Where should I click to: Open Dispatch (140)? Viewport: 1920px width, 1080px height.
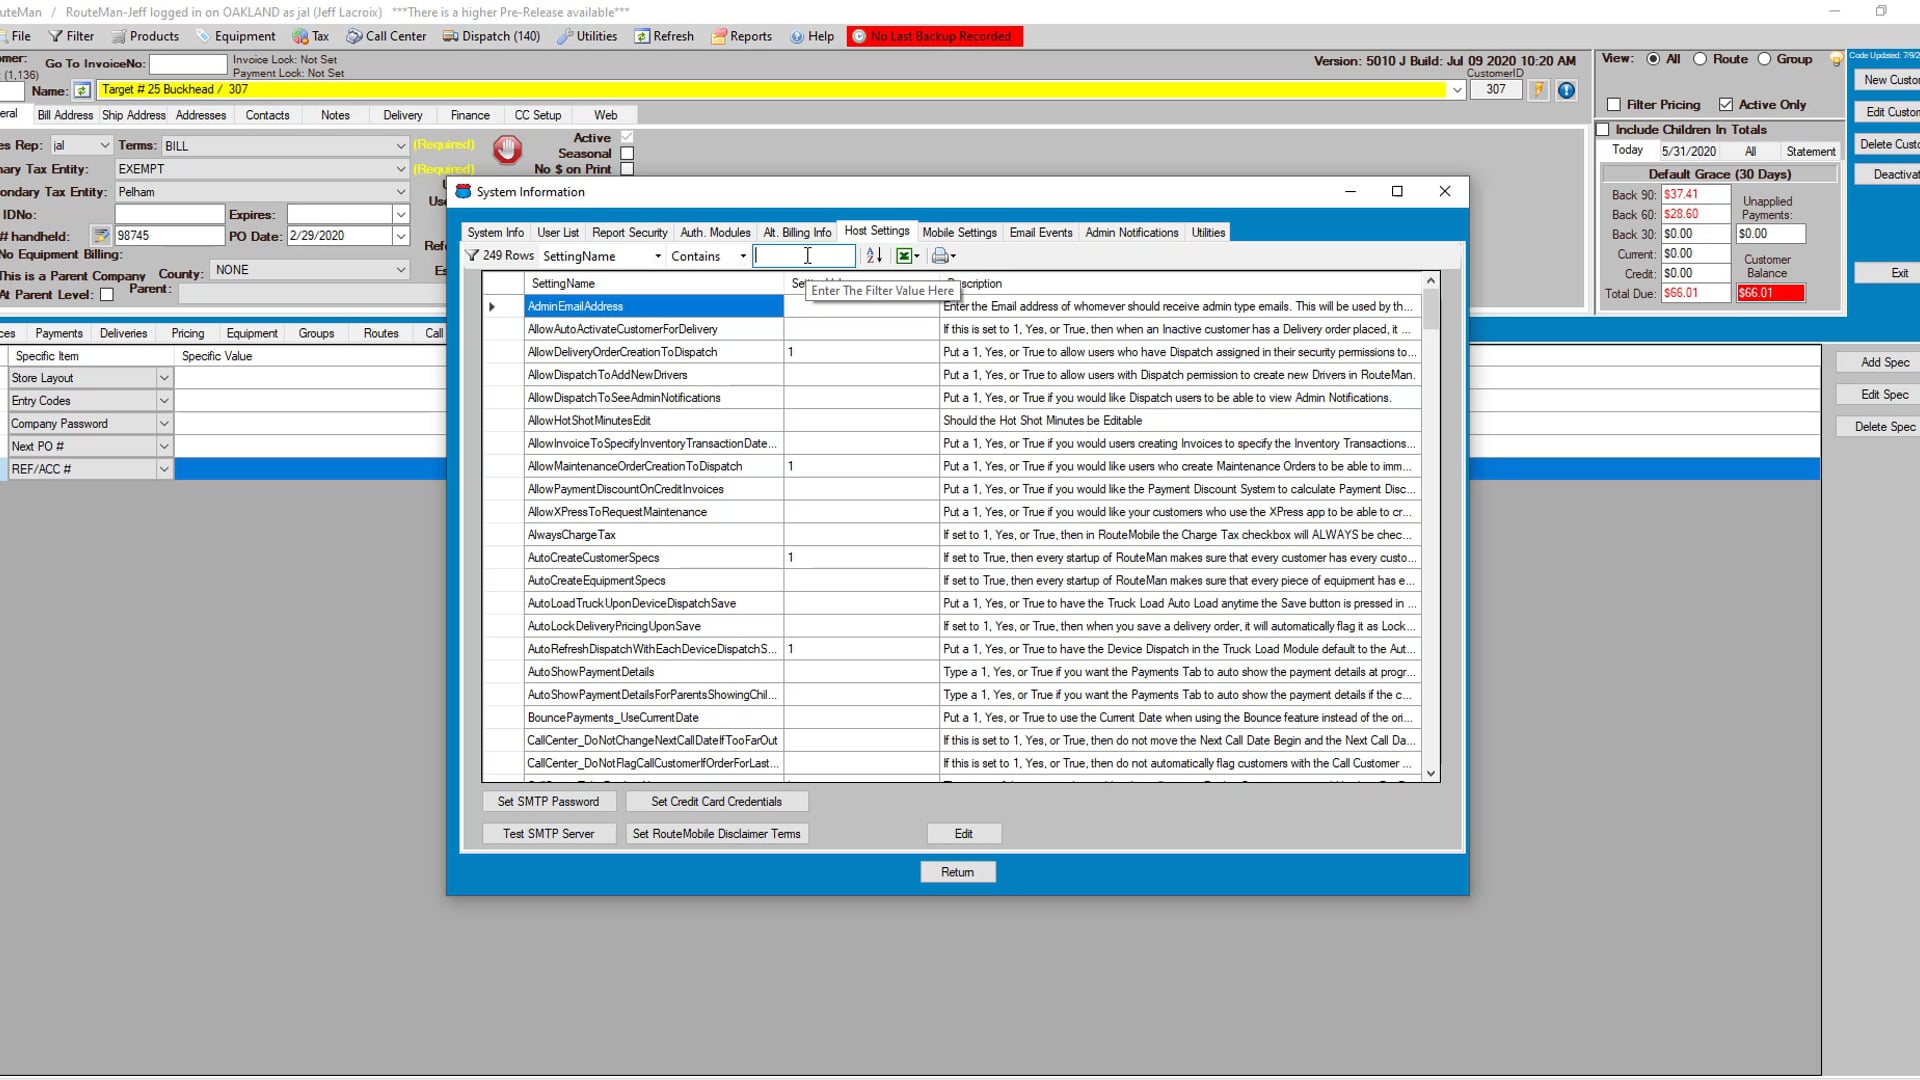coord(492,36)
